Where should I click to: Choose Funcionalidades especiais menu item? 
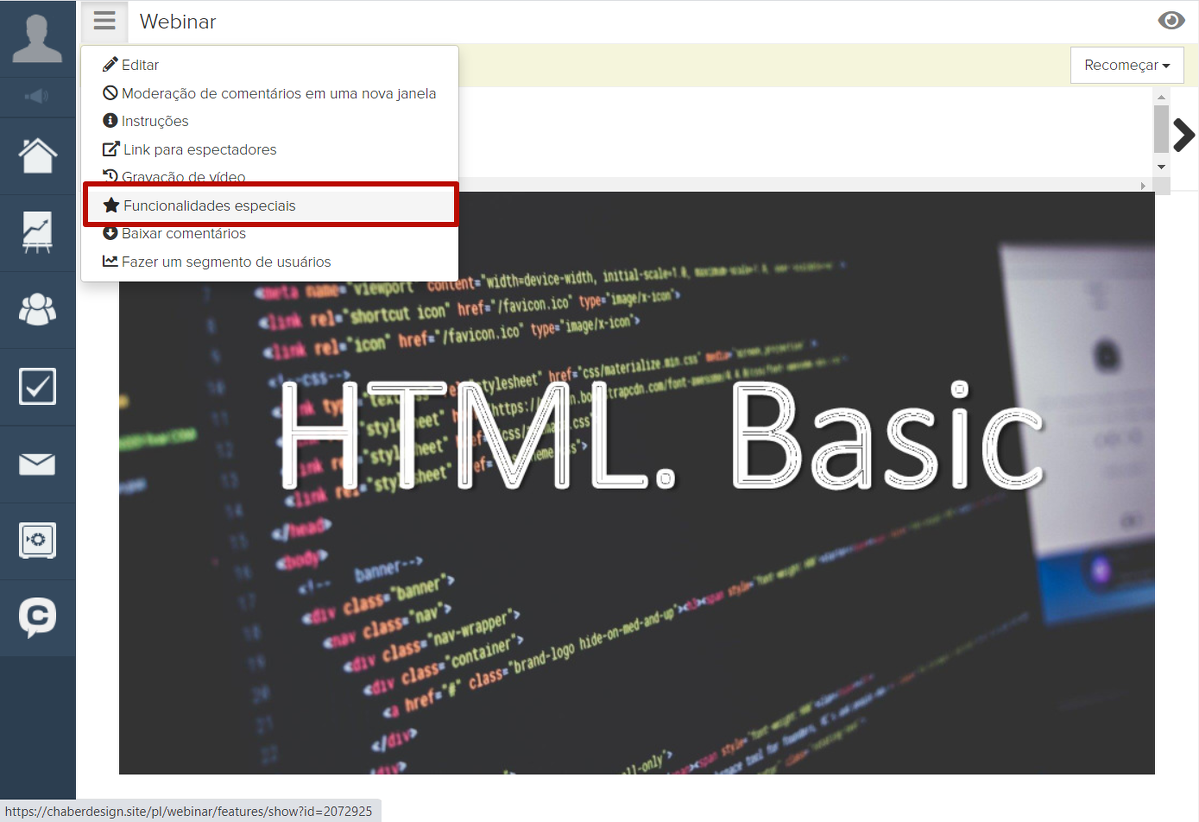point(209,205)
